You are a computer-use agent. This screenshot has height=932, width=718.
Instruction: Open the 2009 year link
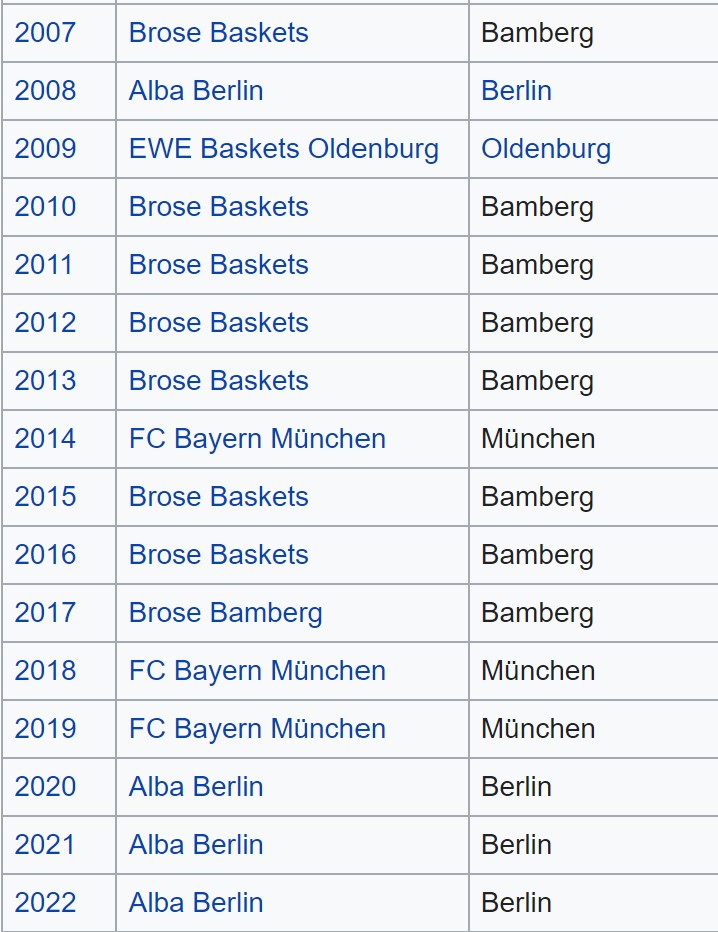click(45, 149)
